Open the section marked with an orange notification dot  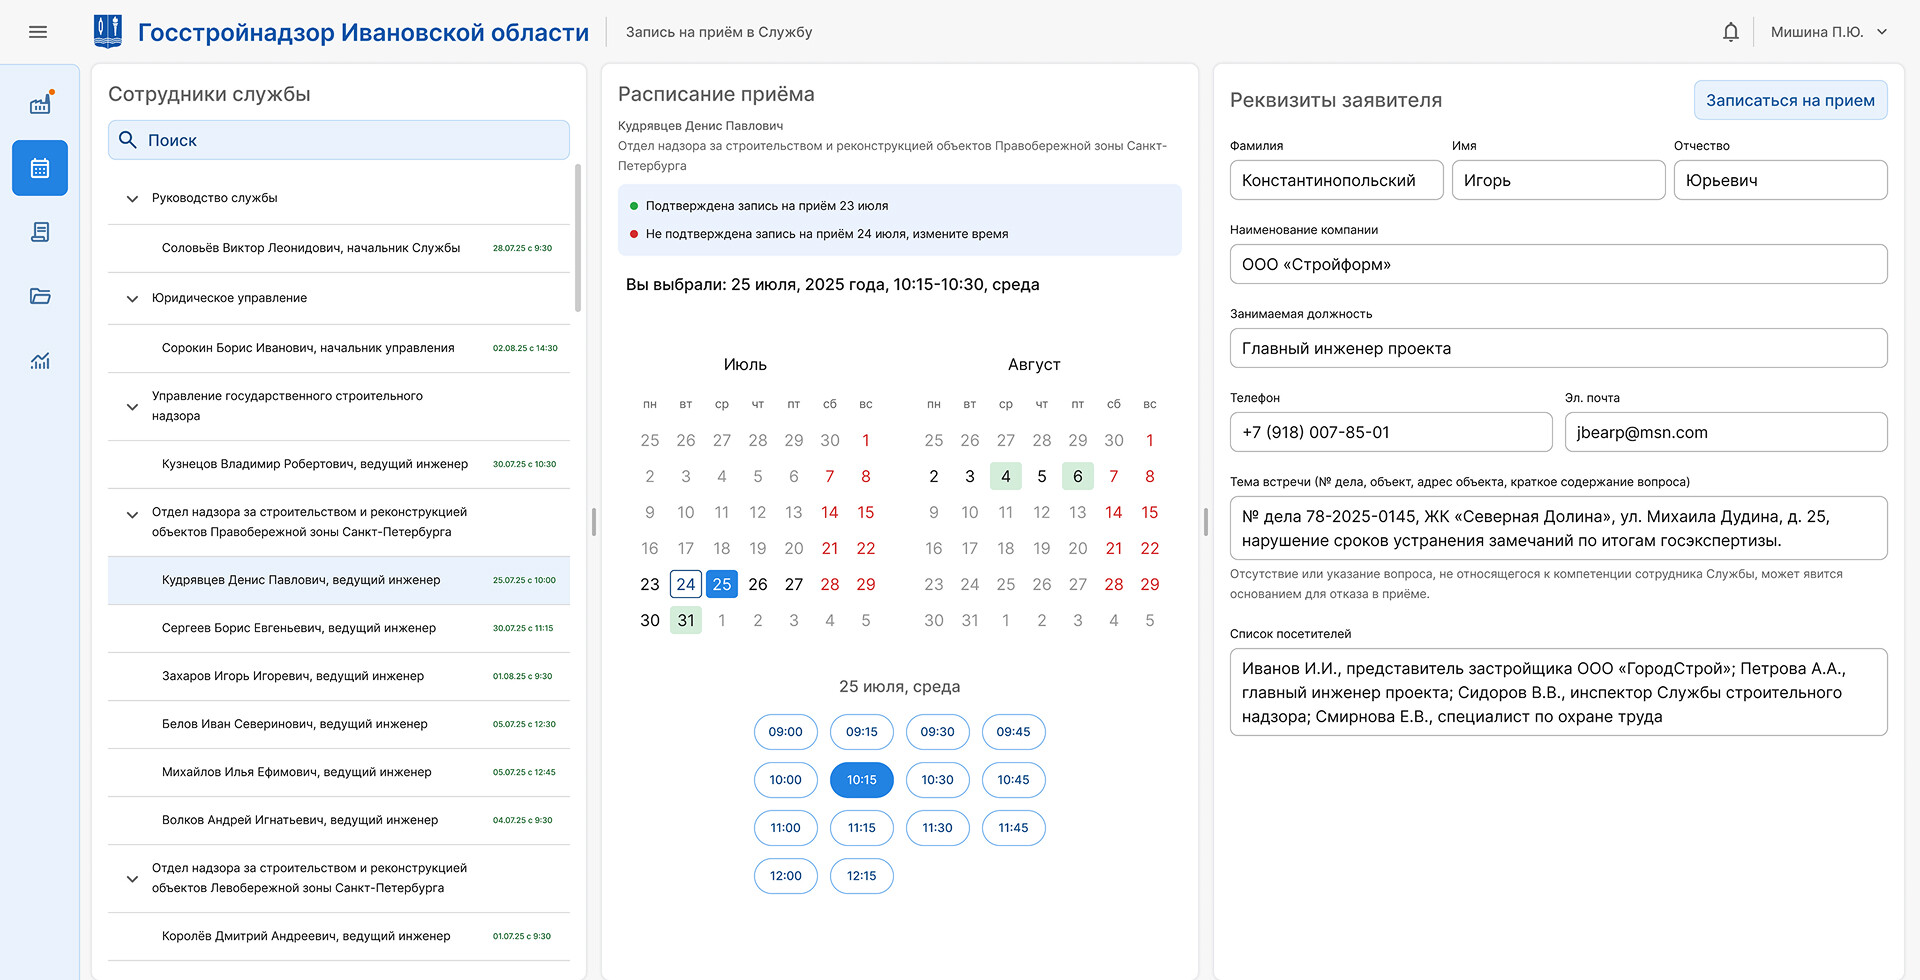click(40, 104)
